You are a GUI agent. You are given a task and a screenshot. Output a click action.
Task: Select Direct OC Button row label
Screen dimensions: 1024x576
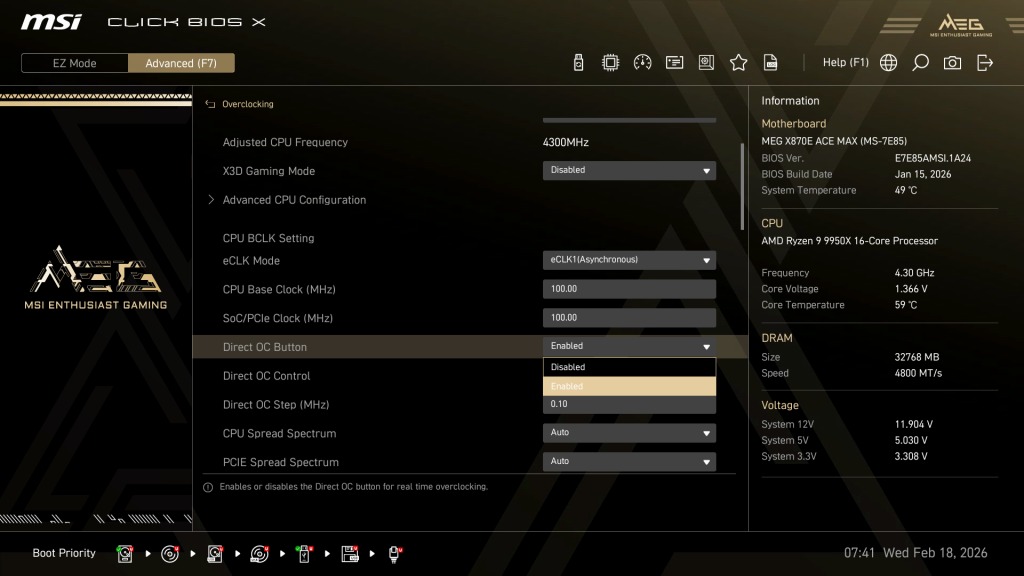click(264, 347)
